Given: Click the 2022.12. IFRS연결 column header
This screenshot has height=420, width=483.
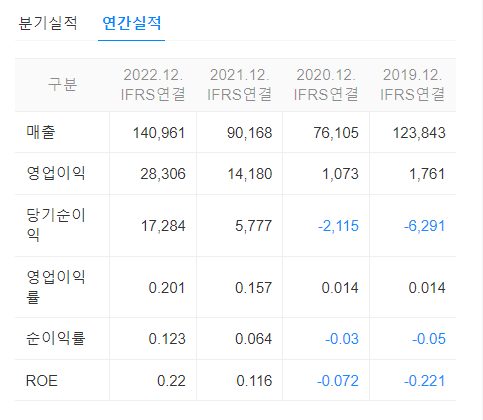Looking at the screenshot, I should click(153, 85).
